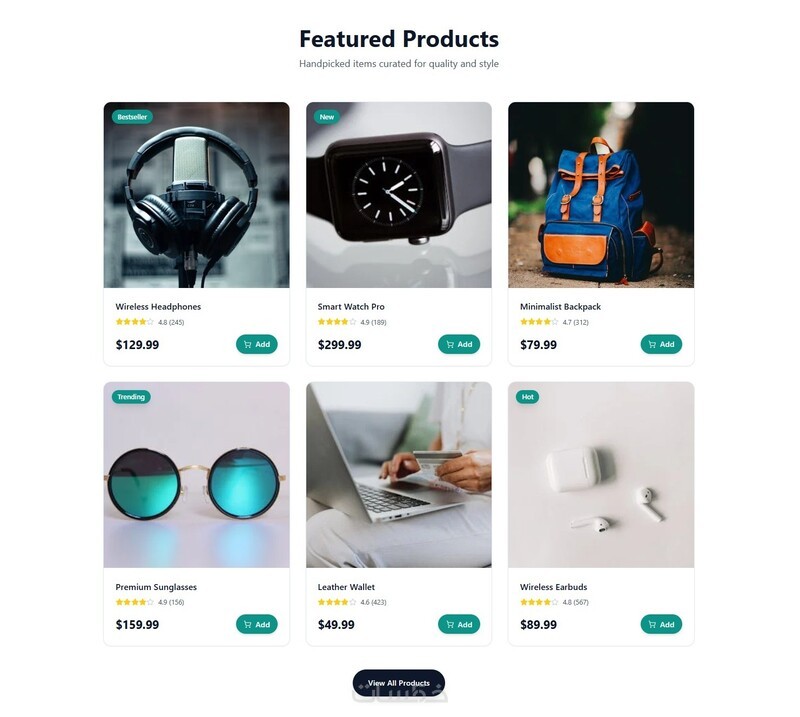The image size is (800, 717).
Task: Click the Hot badge on earbuds
Action: click(x=528, y=397)
